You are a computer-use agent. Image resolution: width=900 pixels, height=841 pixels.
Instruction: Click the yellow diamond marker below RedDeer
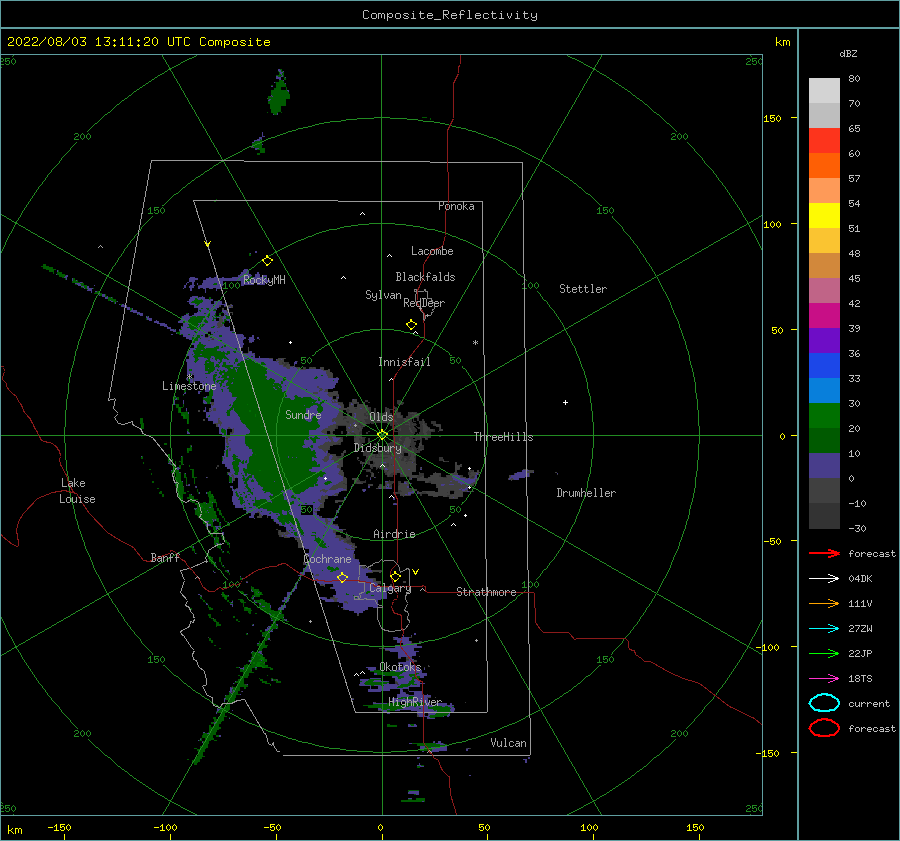[x=411, y=325]
